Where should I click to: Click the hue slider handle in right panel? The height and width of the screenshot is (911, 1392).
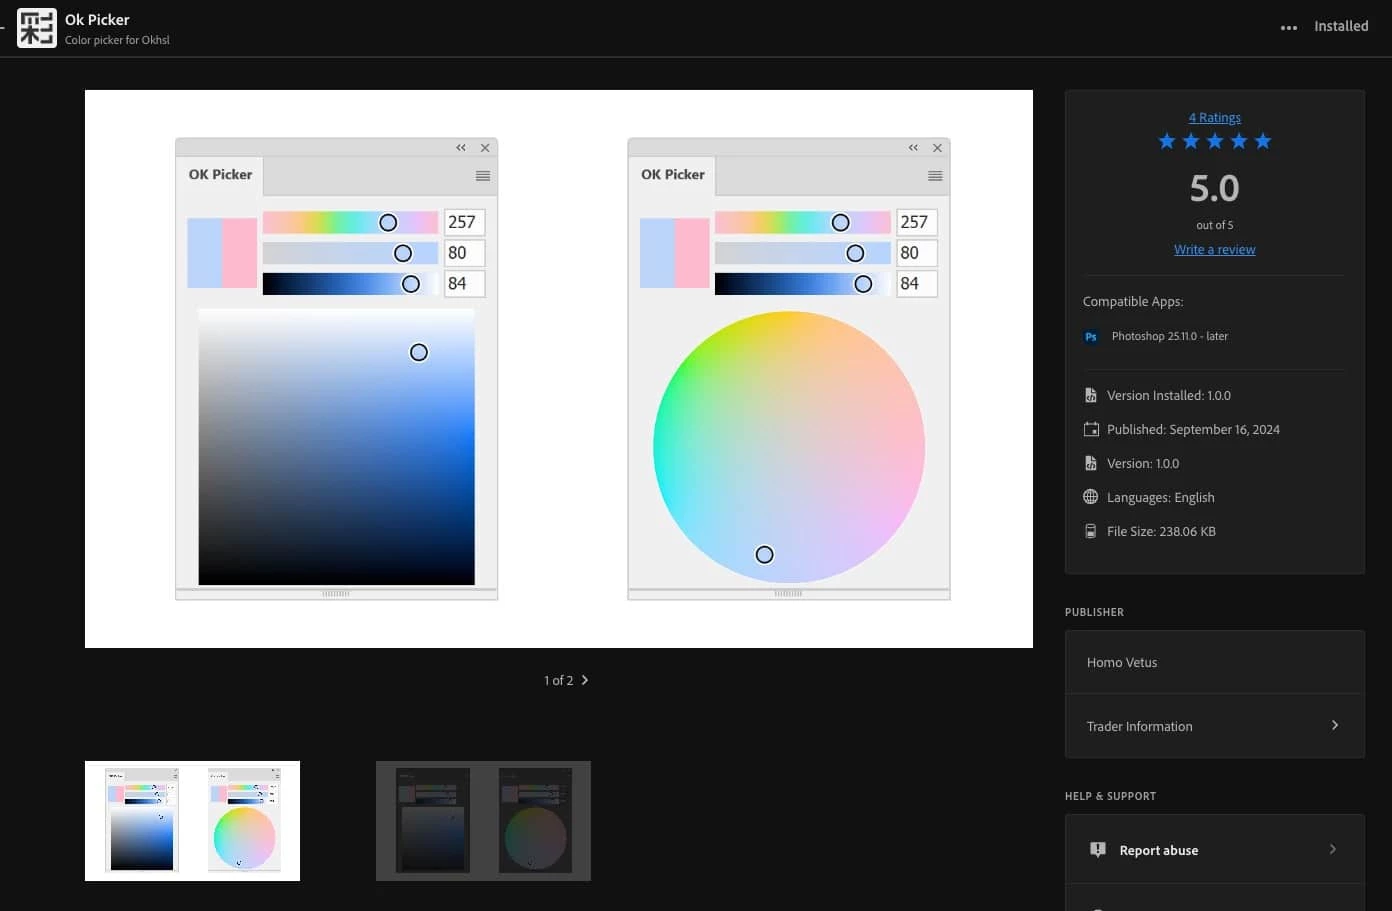pos(840,223)
